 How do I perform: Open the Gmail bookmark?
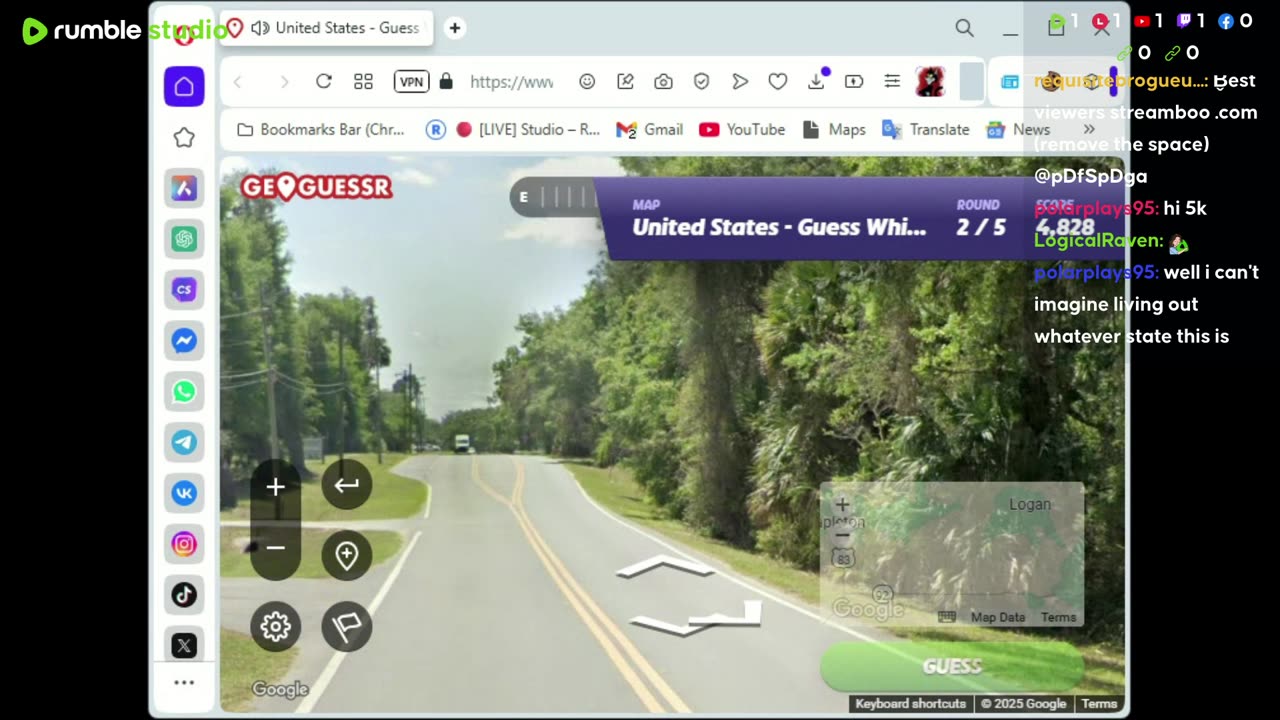(x=649, y=129)
